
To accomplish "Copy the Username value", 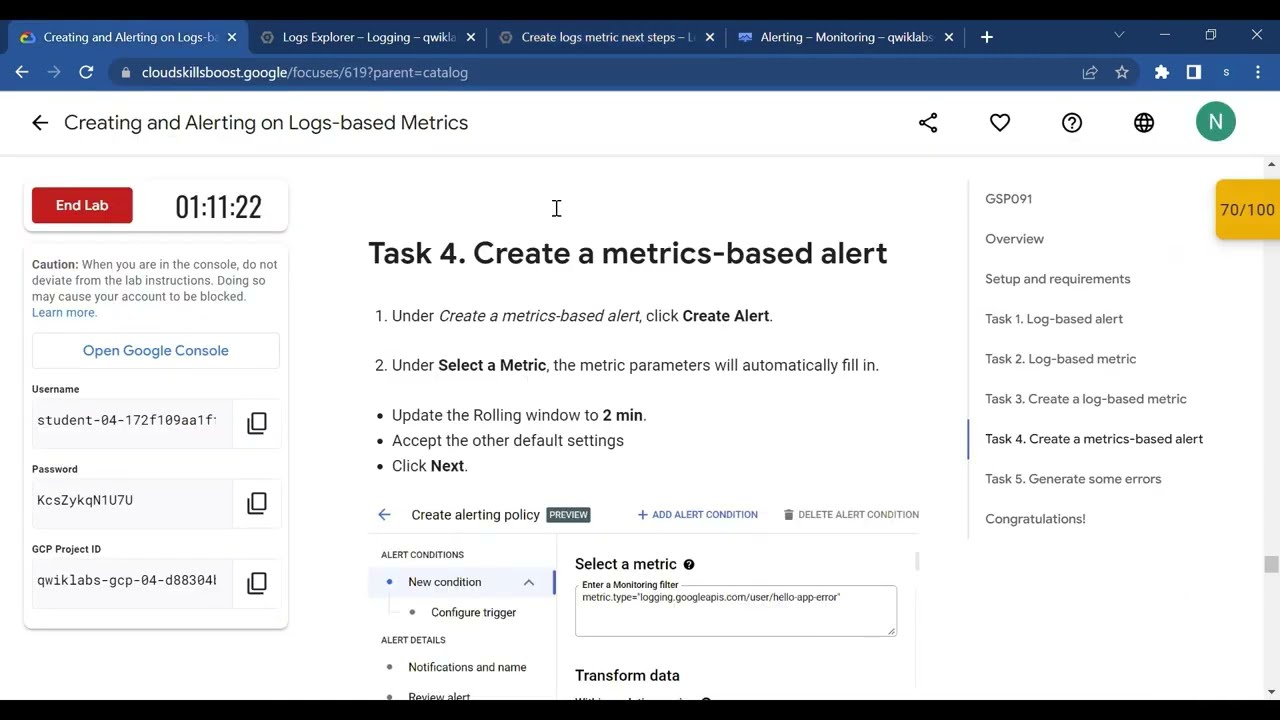I will click(x=257, y=423).
